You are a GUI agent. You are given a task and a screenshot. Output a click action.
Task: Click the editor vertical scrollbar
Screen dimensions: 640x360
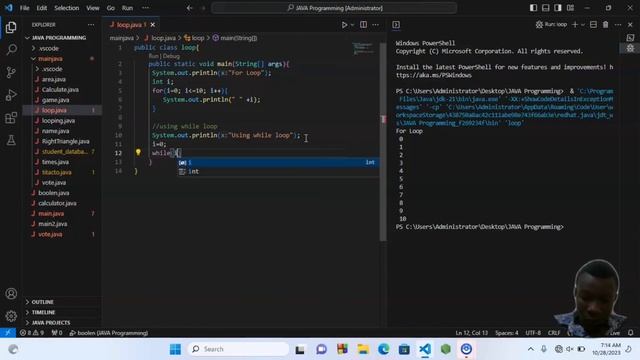[383, 141]
